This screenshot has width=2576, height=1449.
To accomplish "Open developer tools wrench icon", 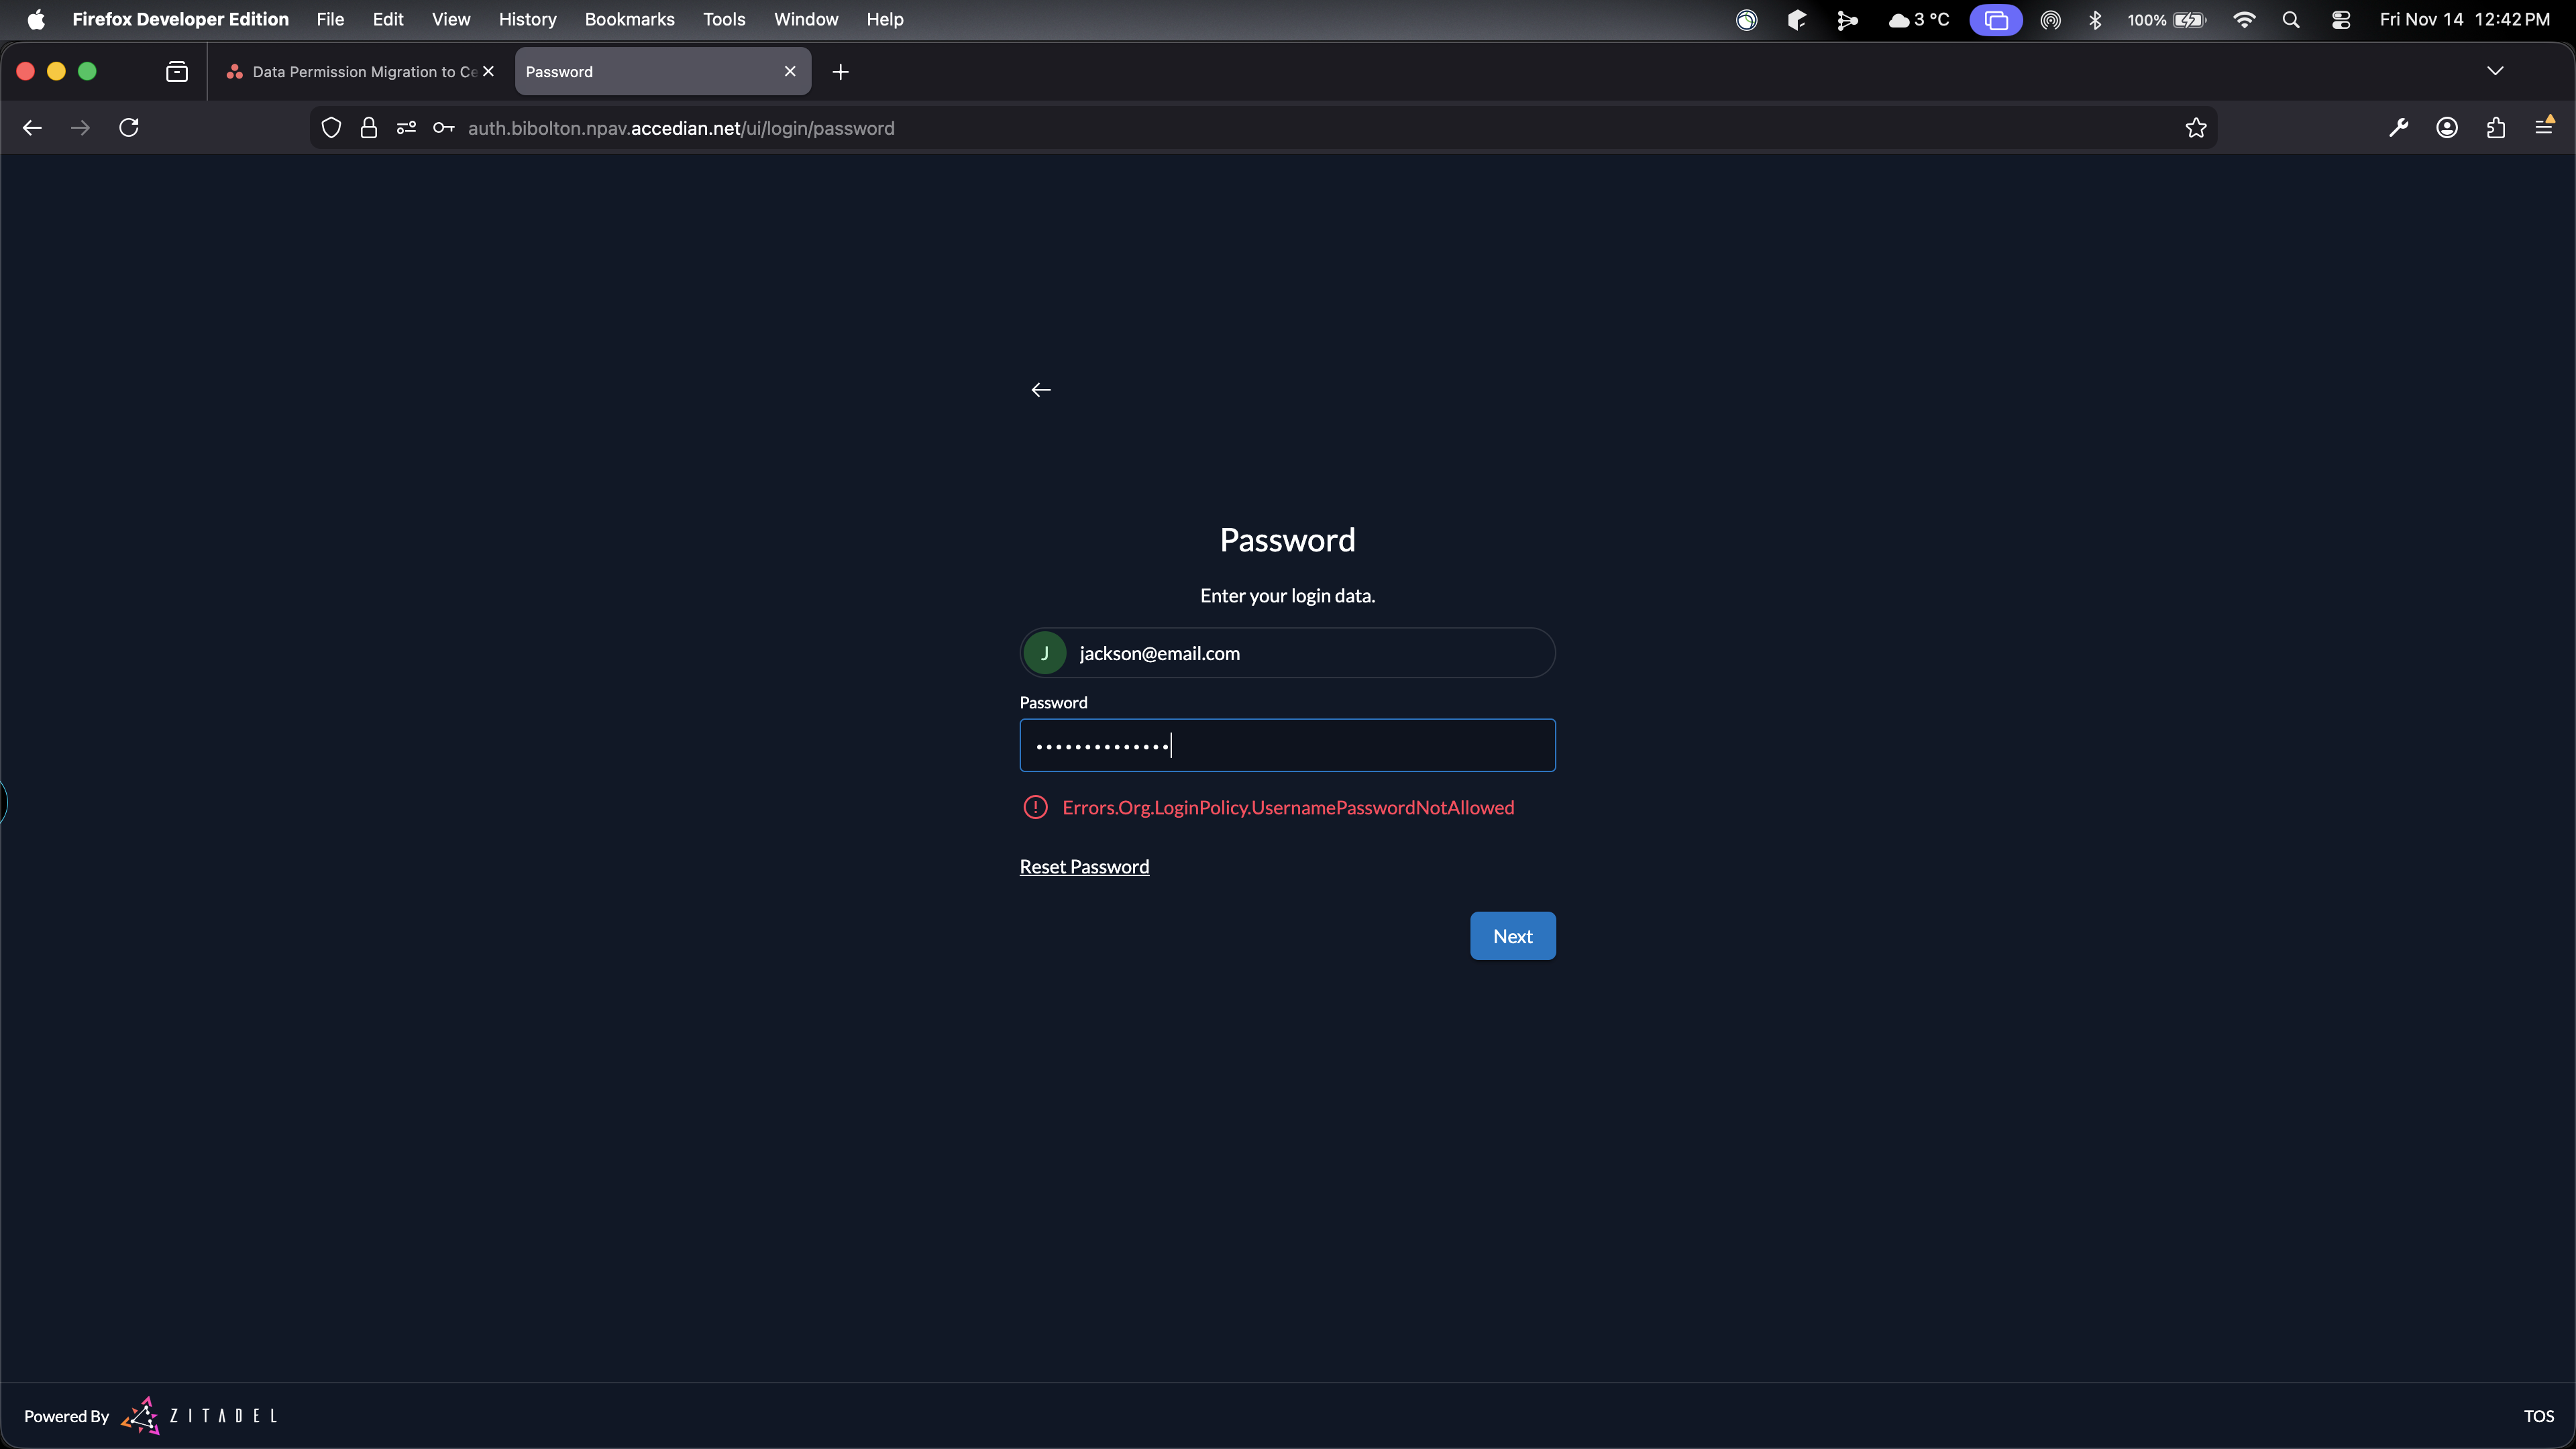I will coord(2398,128).
